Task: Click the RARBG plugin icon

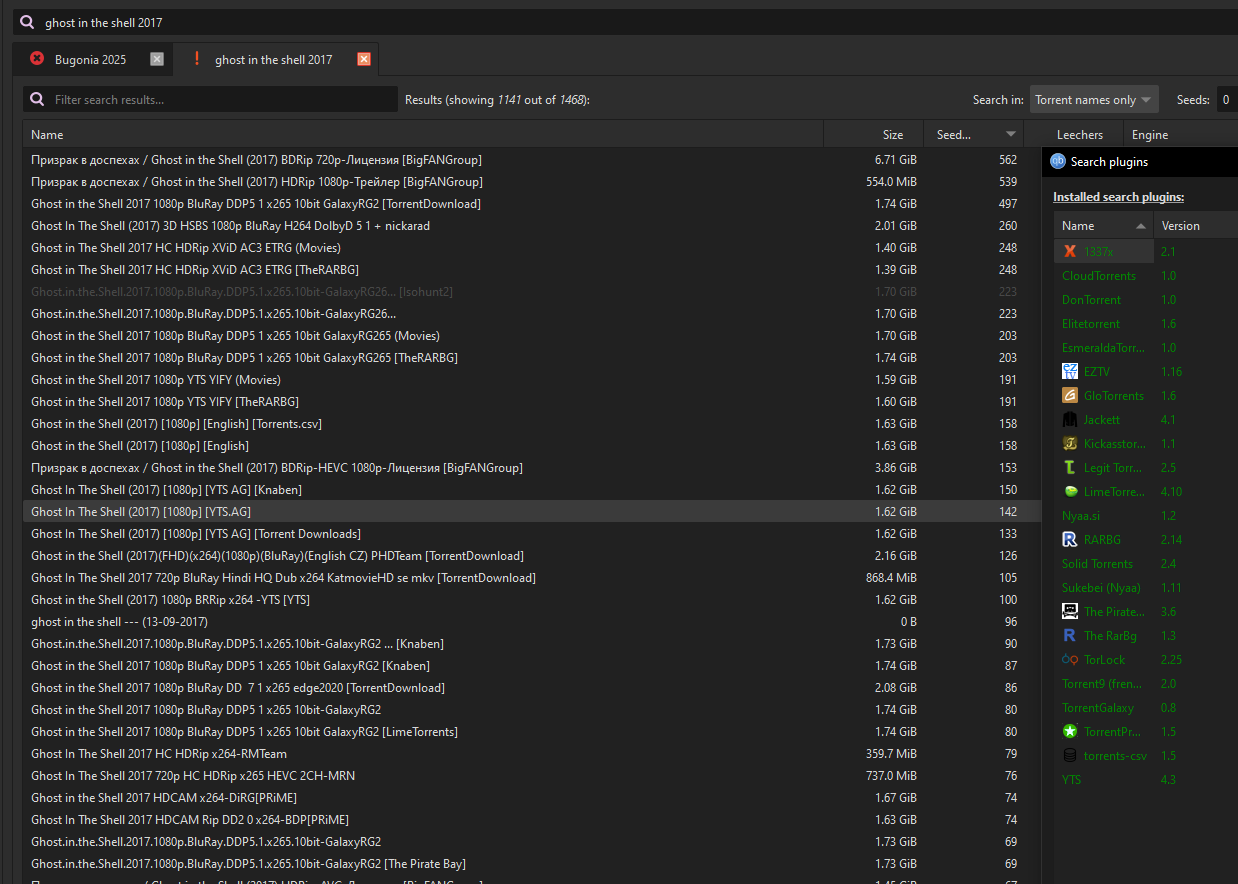Action: coord(1070,540)
